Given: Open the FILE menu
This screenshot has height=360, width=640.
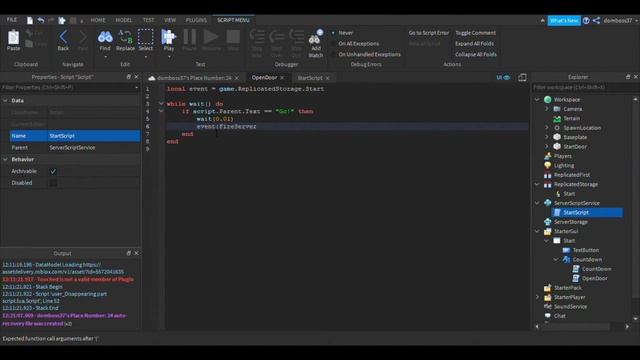Looking at the screenshot, I should click(x=11, y=20).
